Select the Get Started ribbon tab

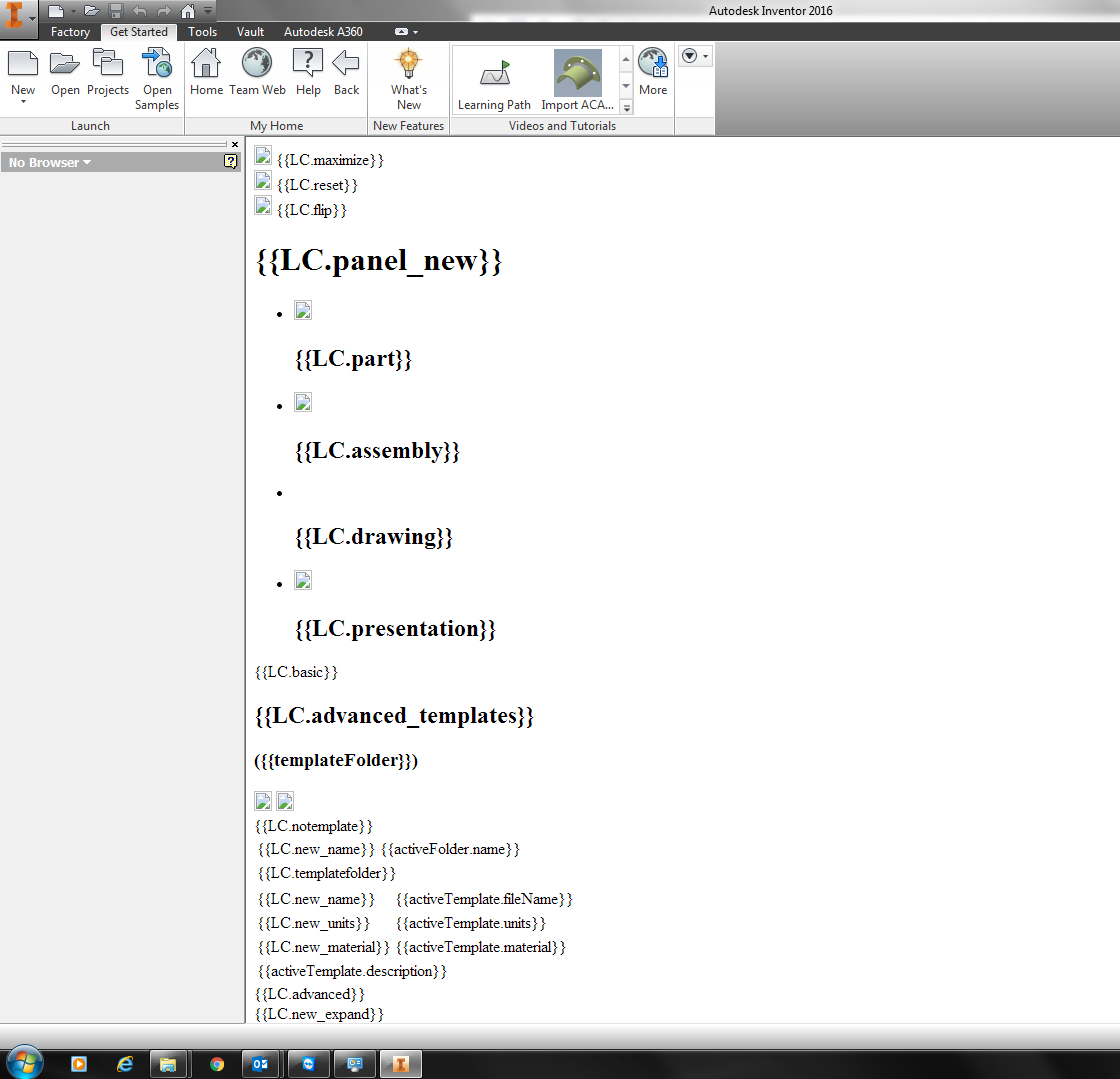pyautogui.click(x=139, y=31)
